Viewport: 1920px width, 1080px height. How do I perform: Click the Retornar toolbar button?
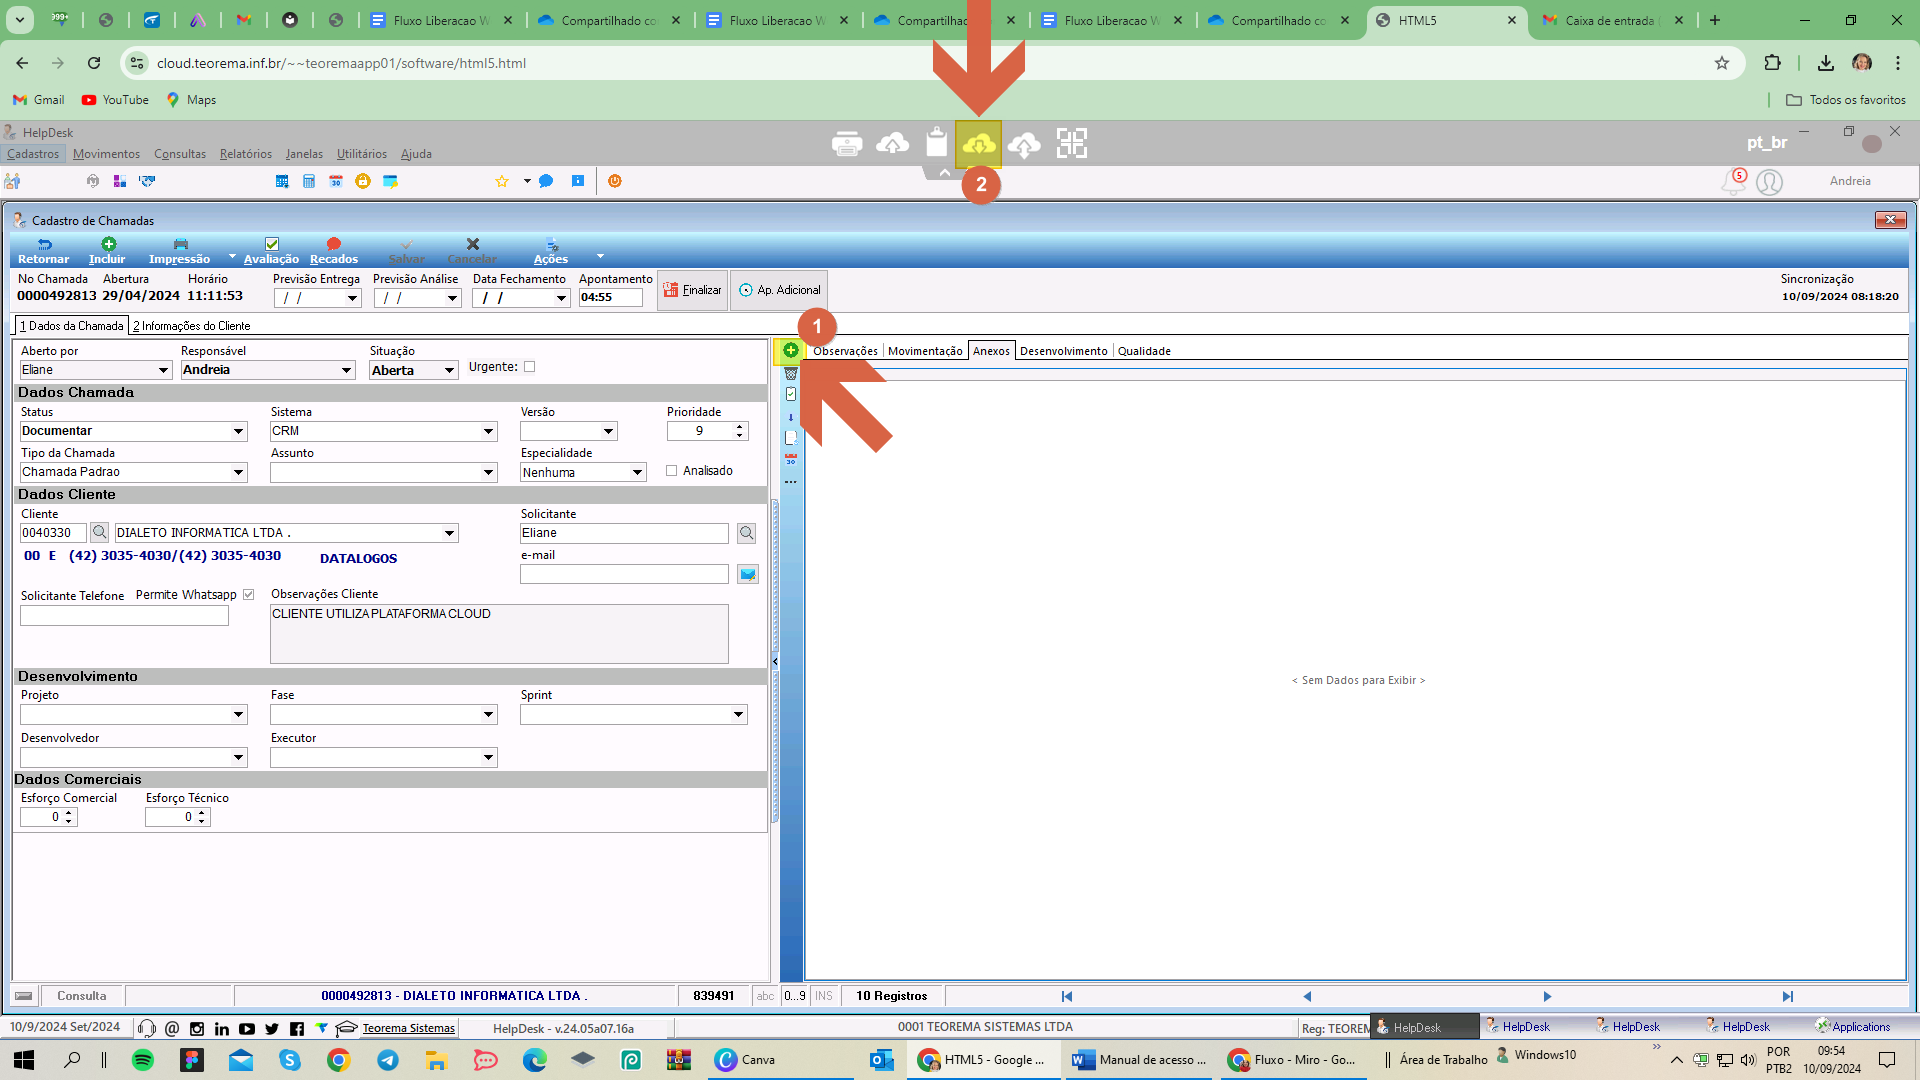[43, 251]
